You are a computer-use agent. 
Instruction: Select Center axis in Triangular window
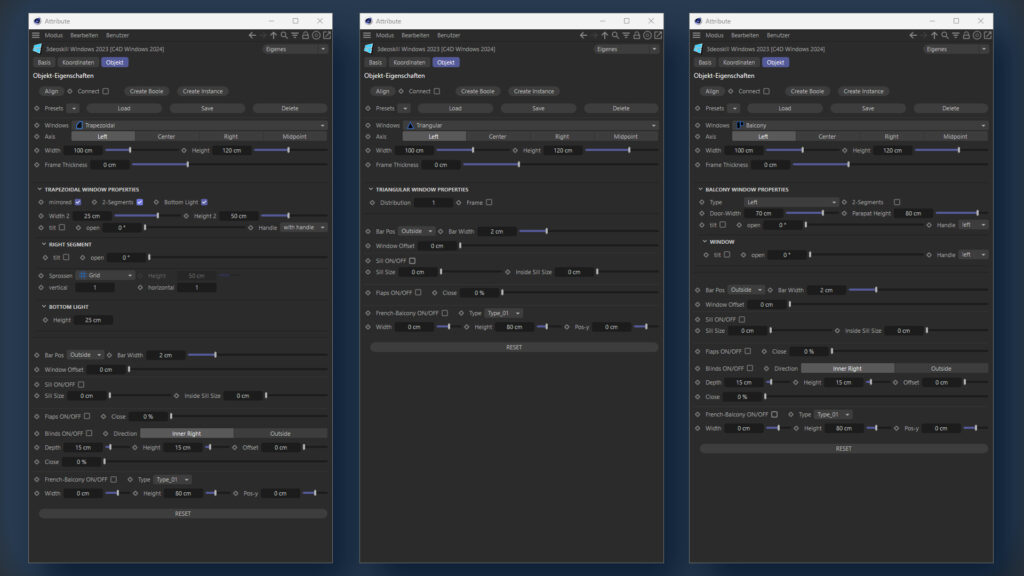tap(498, 136)
